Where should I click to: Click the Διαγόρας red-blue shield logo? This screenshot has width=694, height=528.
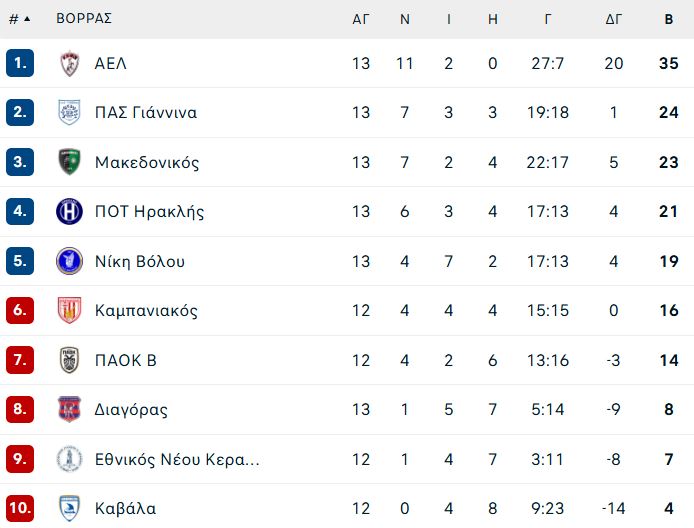click(69, 409)
